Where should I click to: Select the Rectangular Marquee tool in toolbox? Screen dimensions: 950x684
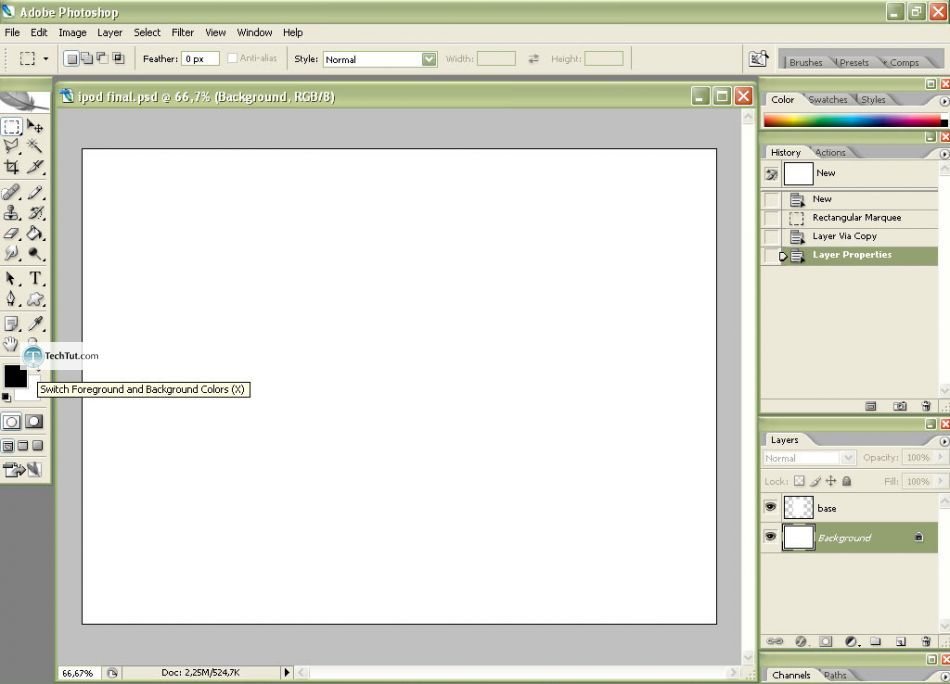pos(12,127)
